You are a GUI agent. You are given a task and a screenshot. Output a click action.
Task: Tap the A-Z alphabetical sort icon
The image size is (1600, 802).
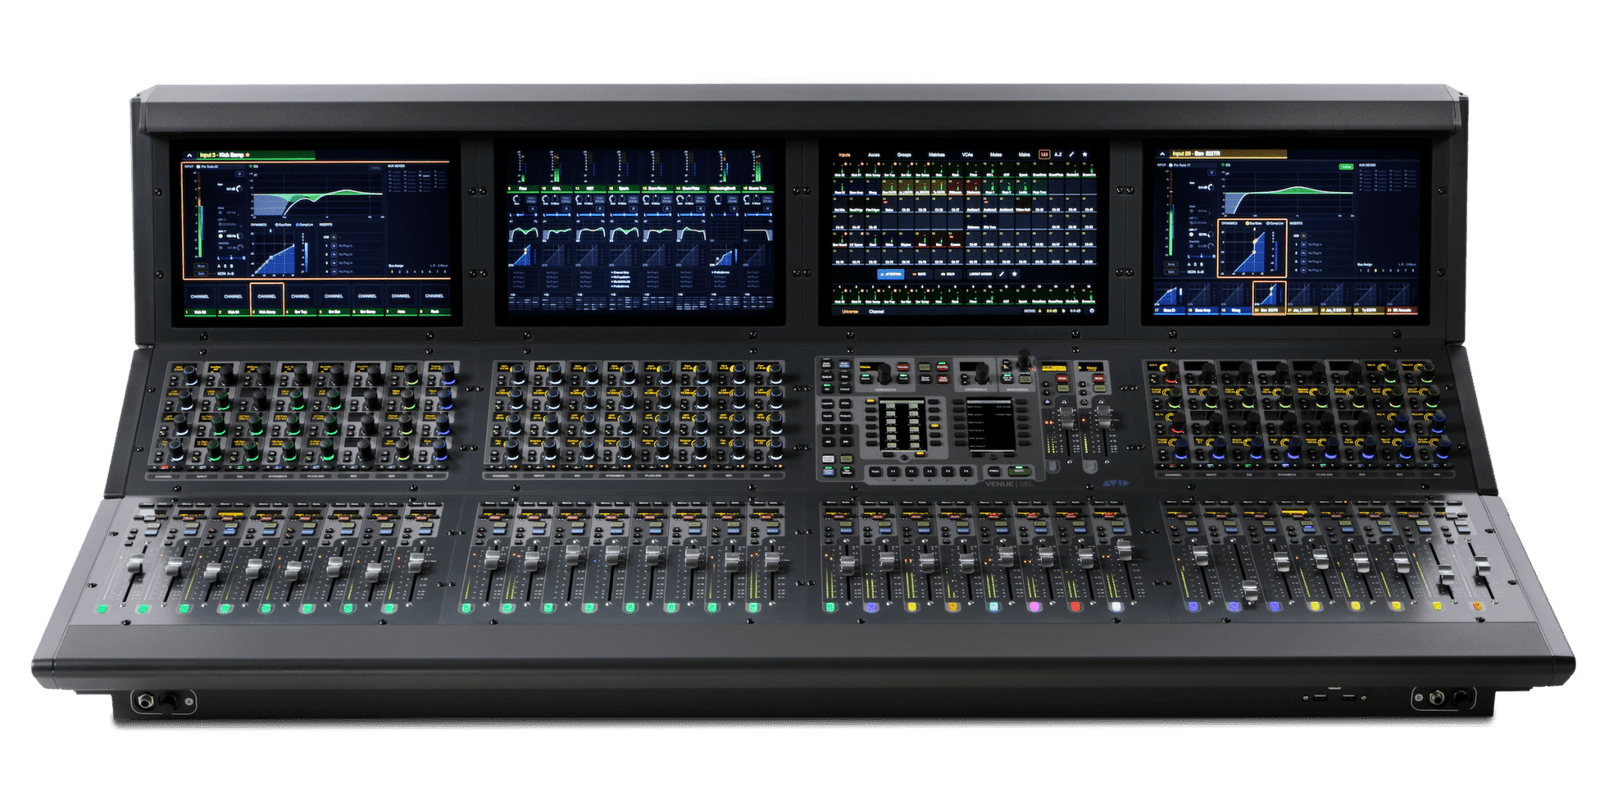1058,155
